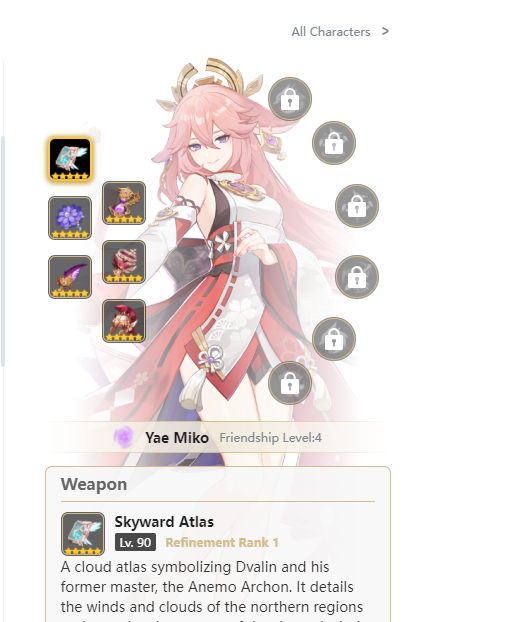The width and height of the screenshot is (515, 622).
Task: Expand the arrow next to All Characters
Action: (385, 31)
